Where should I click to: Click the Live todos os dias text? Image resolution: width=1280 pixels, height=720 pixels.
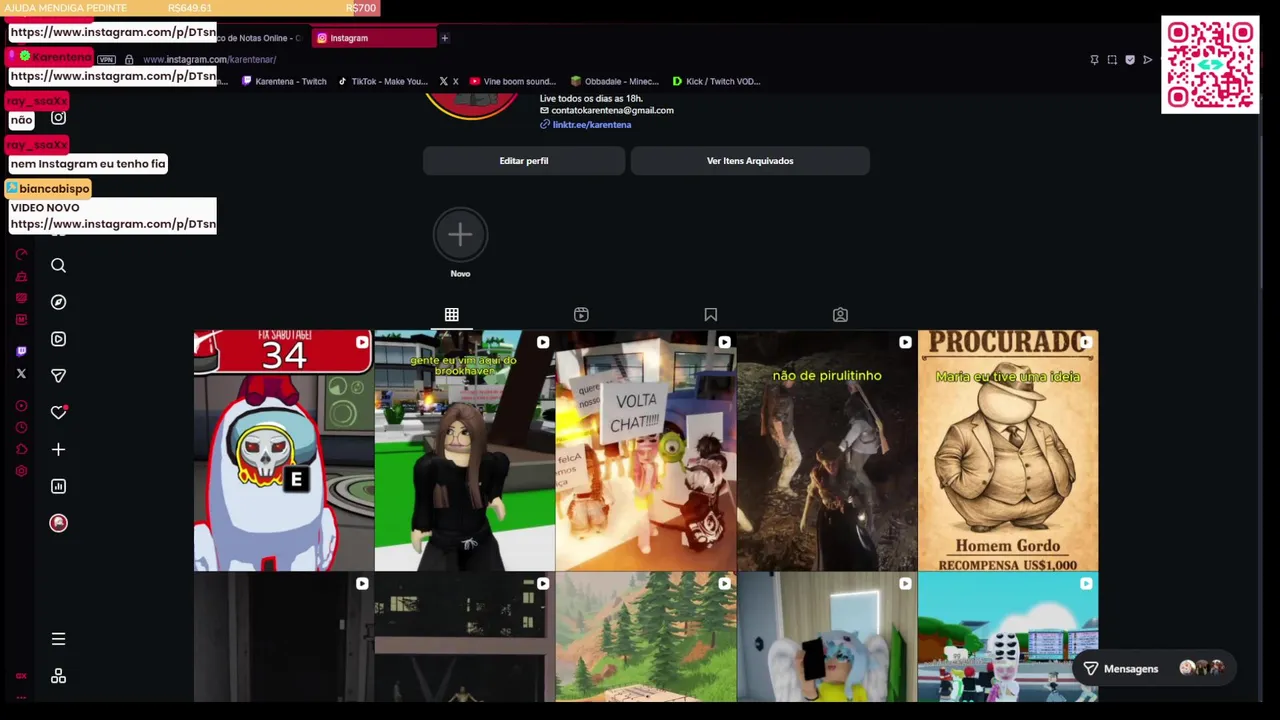coord(591,99)
